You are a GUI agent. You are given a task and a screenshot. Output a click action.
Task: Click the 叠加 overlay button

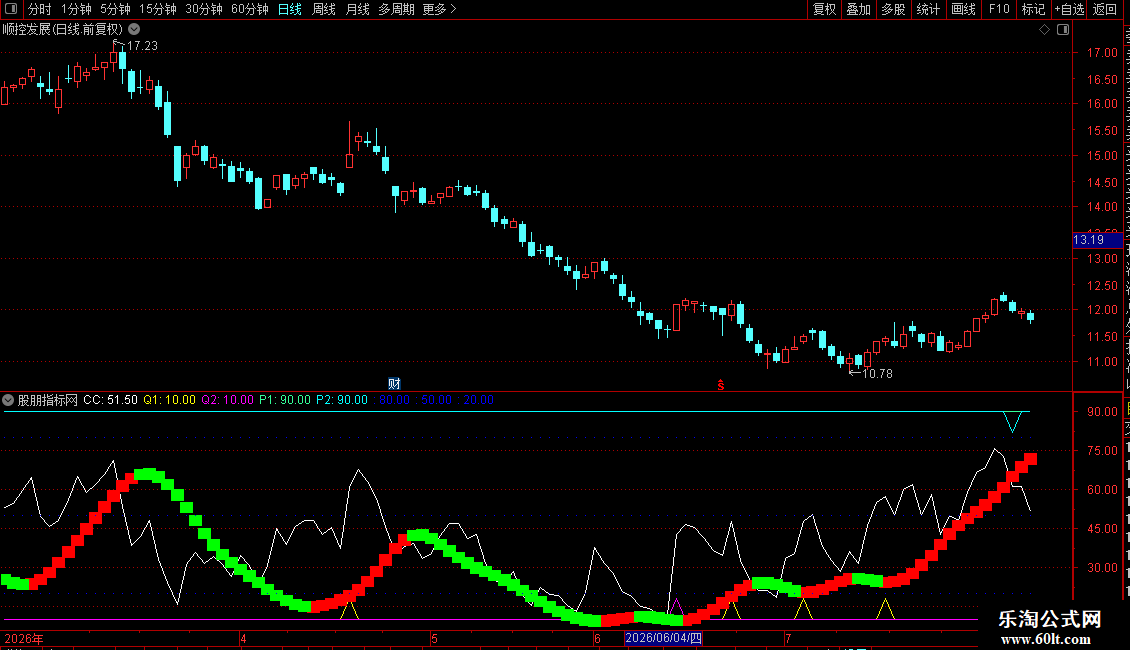tap(858, 9)
